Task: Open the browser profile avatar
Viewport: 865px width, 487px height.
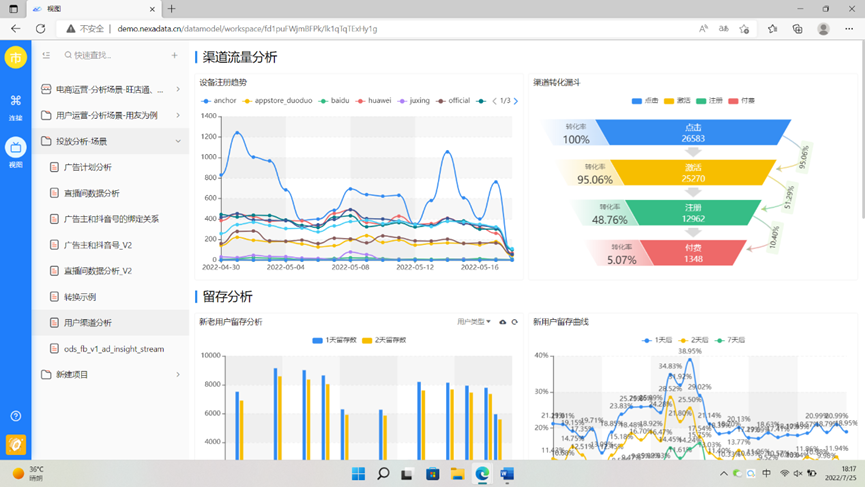Action: 823,29
